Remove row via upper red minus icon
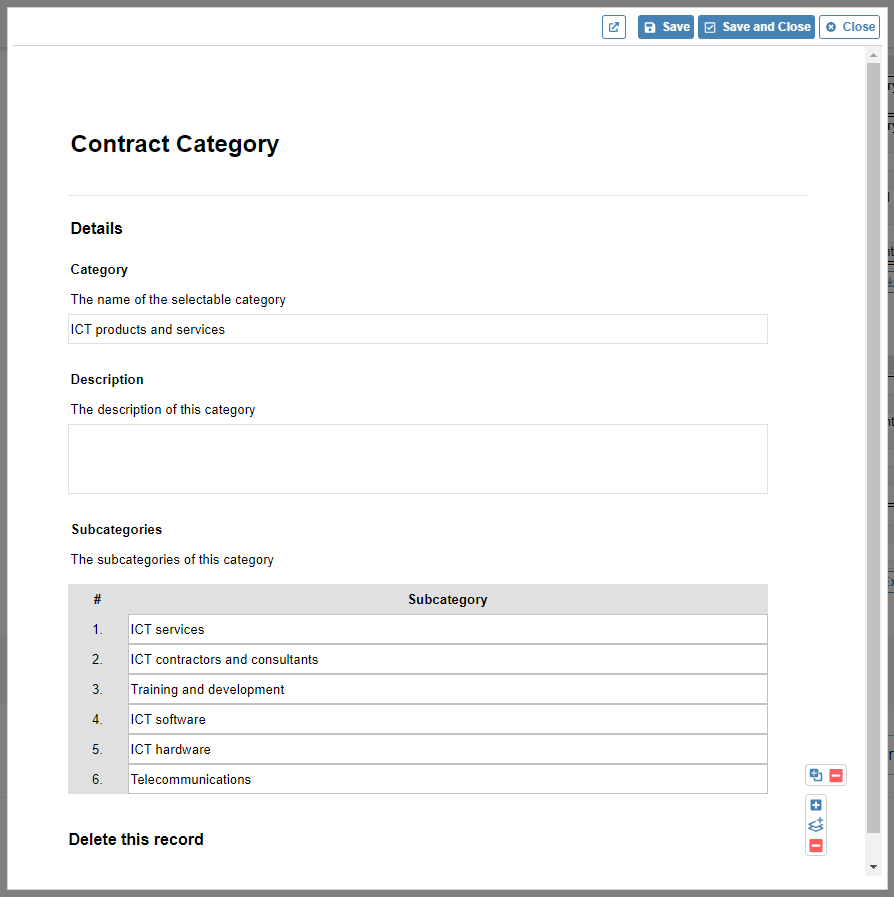The image size is (894, 897). coord(836,775)
